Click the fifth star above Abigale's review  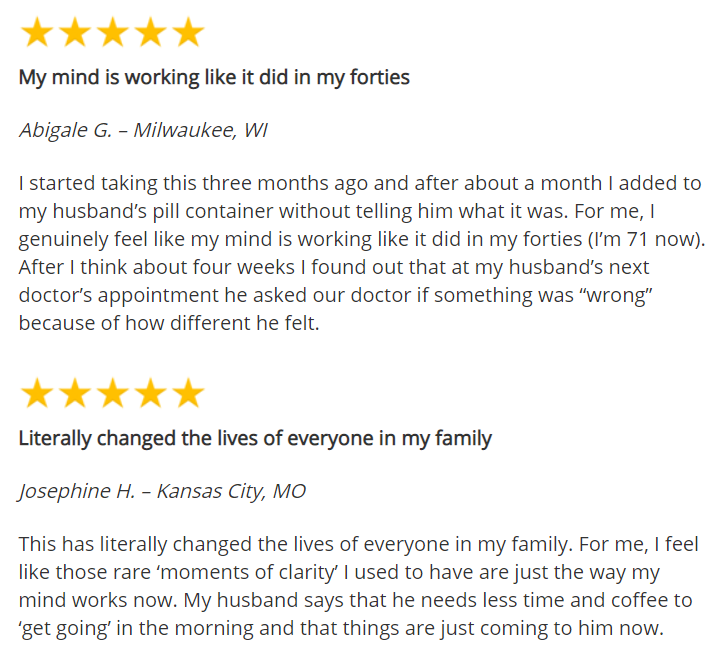click(x=187, y=34)
